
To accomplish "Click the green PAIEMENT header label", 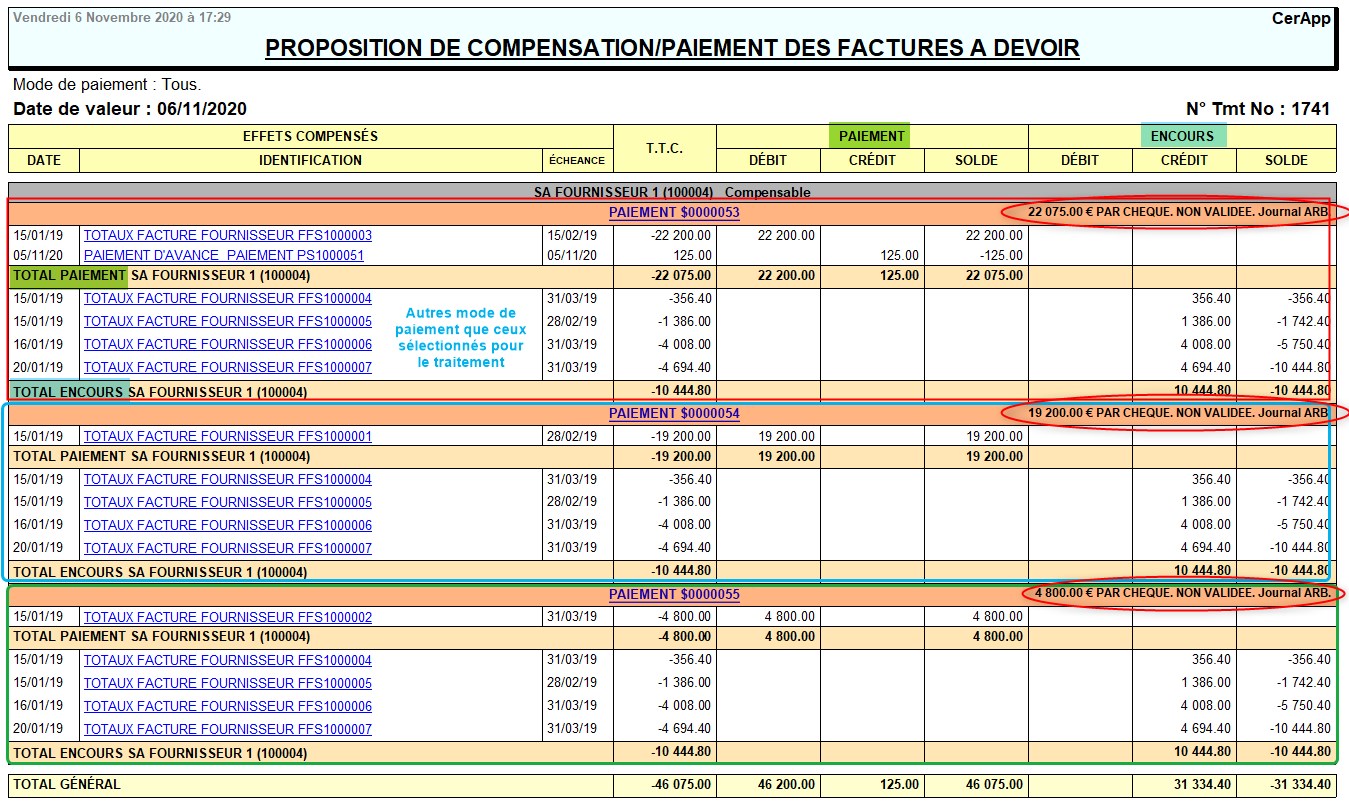I will 871,136.
